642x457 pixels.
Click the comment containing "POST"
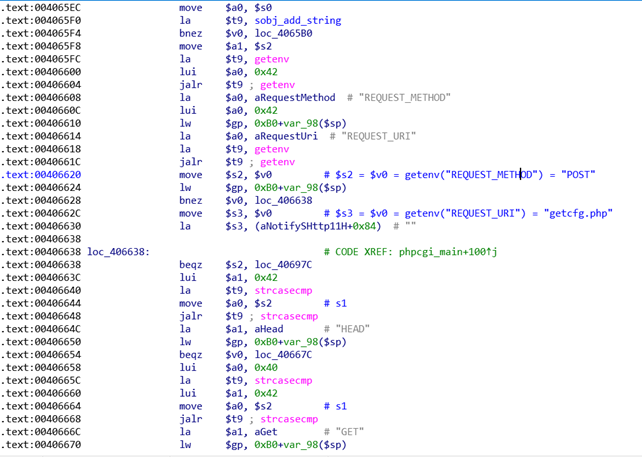(459, 175)
